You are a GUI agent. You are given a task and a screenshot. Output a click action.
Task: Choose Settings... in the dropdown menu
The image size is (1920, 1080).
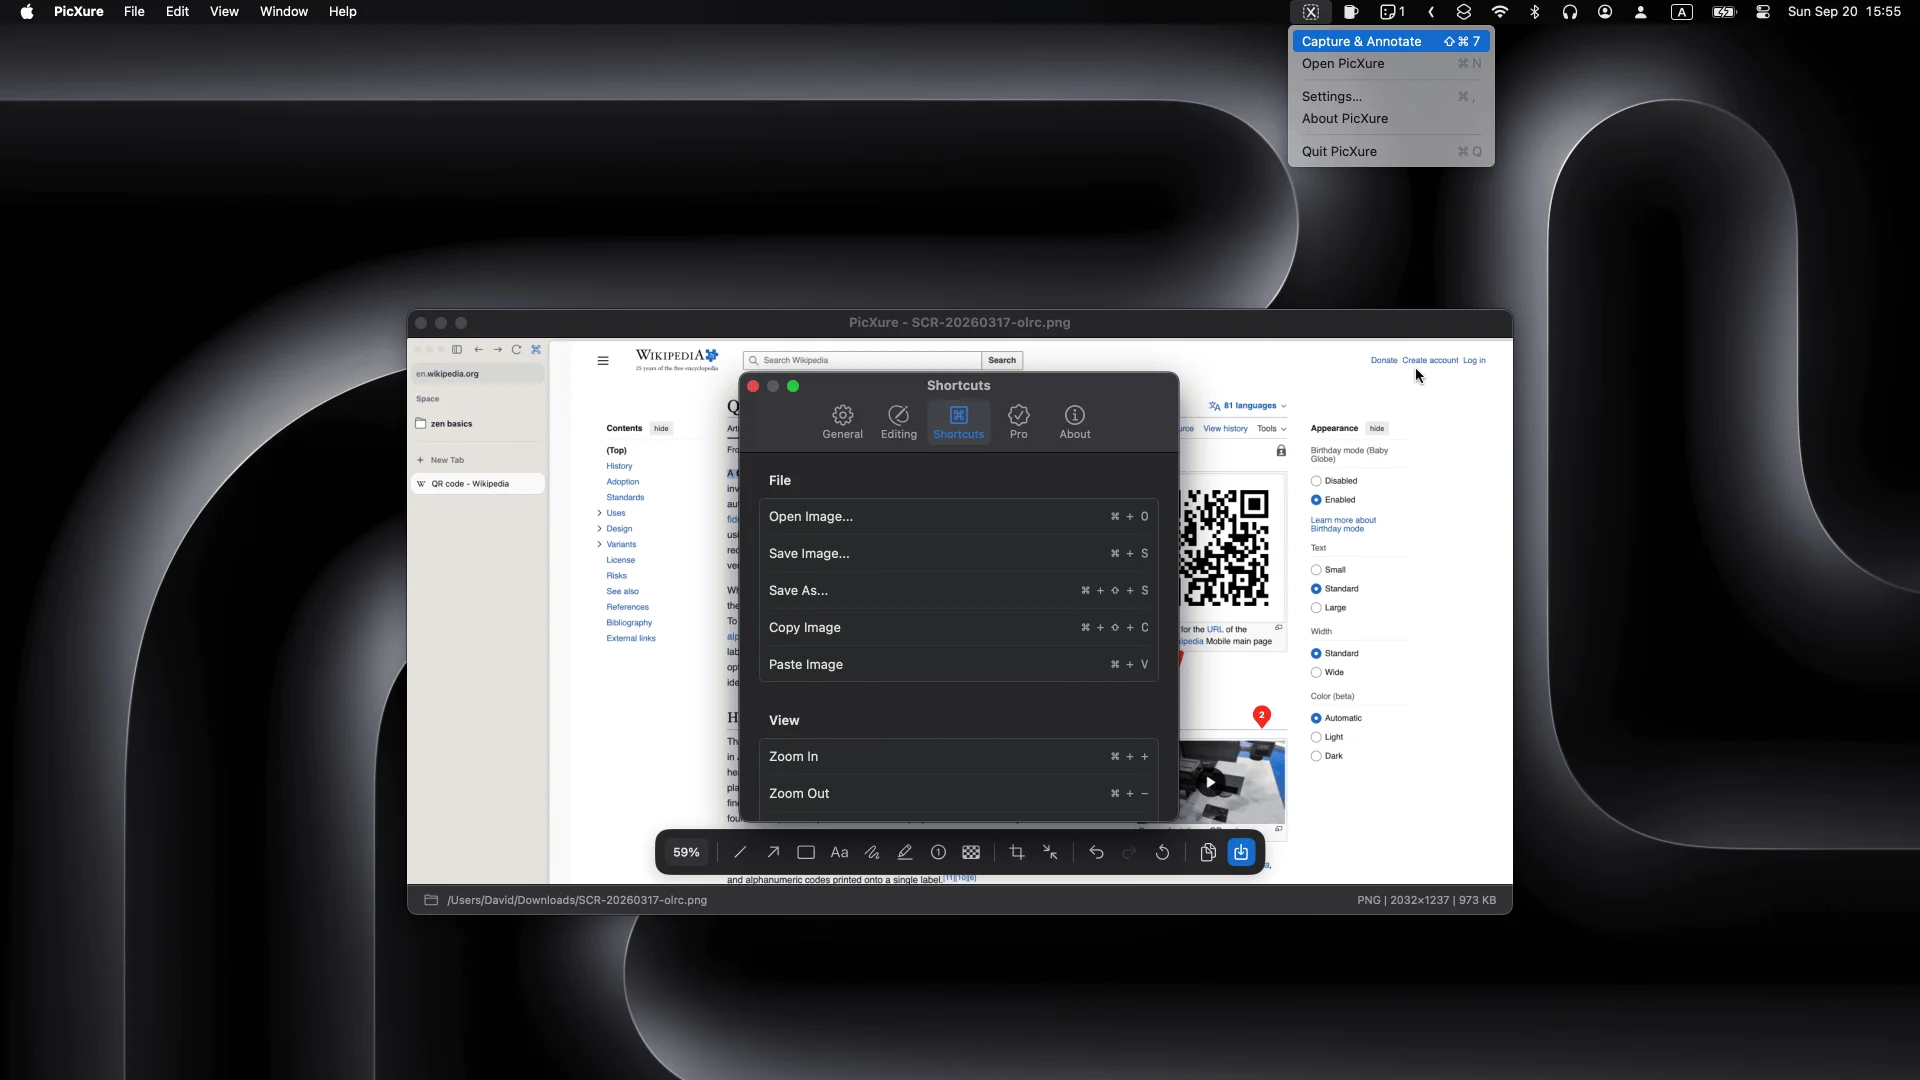point(1391,97)
